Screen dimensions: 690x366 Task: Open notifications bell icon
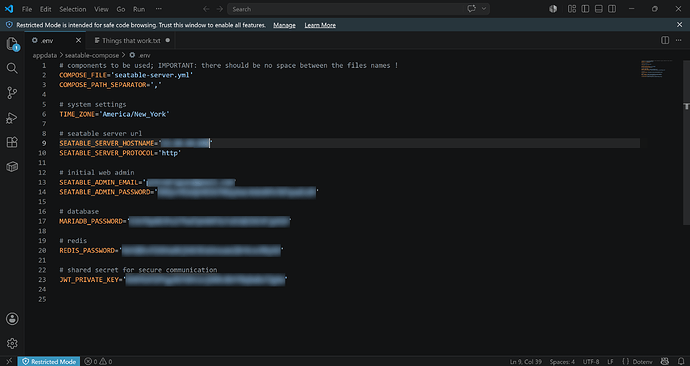681,361
